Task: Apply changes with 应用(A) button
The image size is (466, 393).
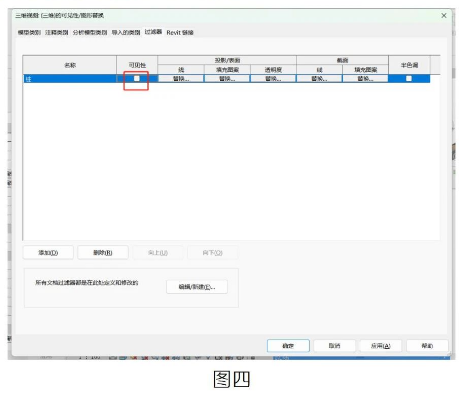Action: tap(381, 346)
